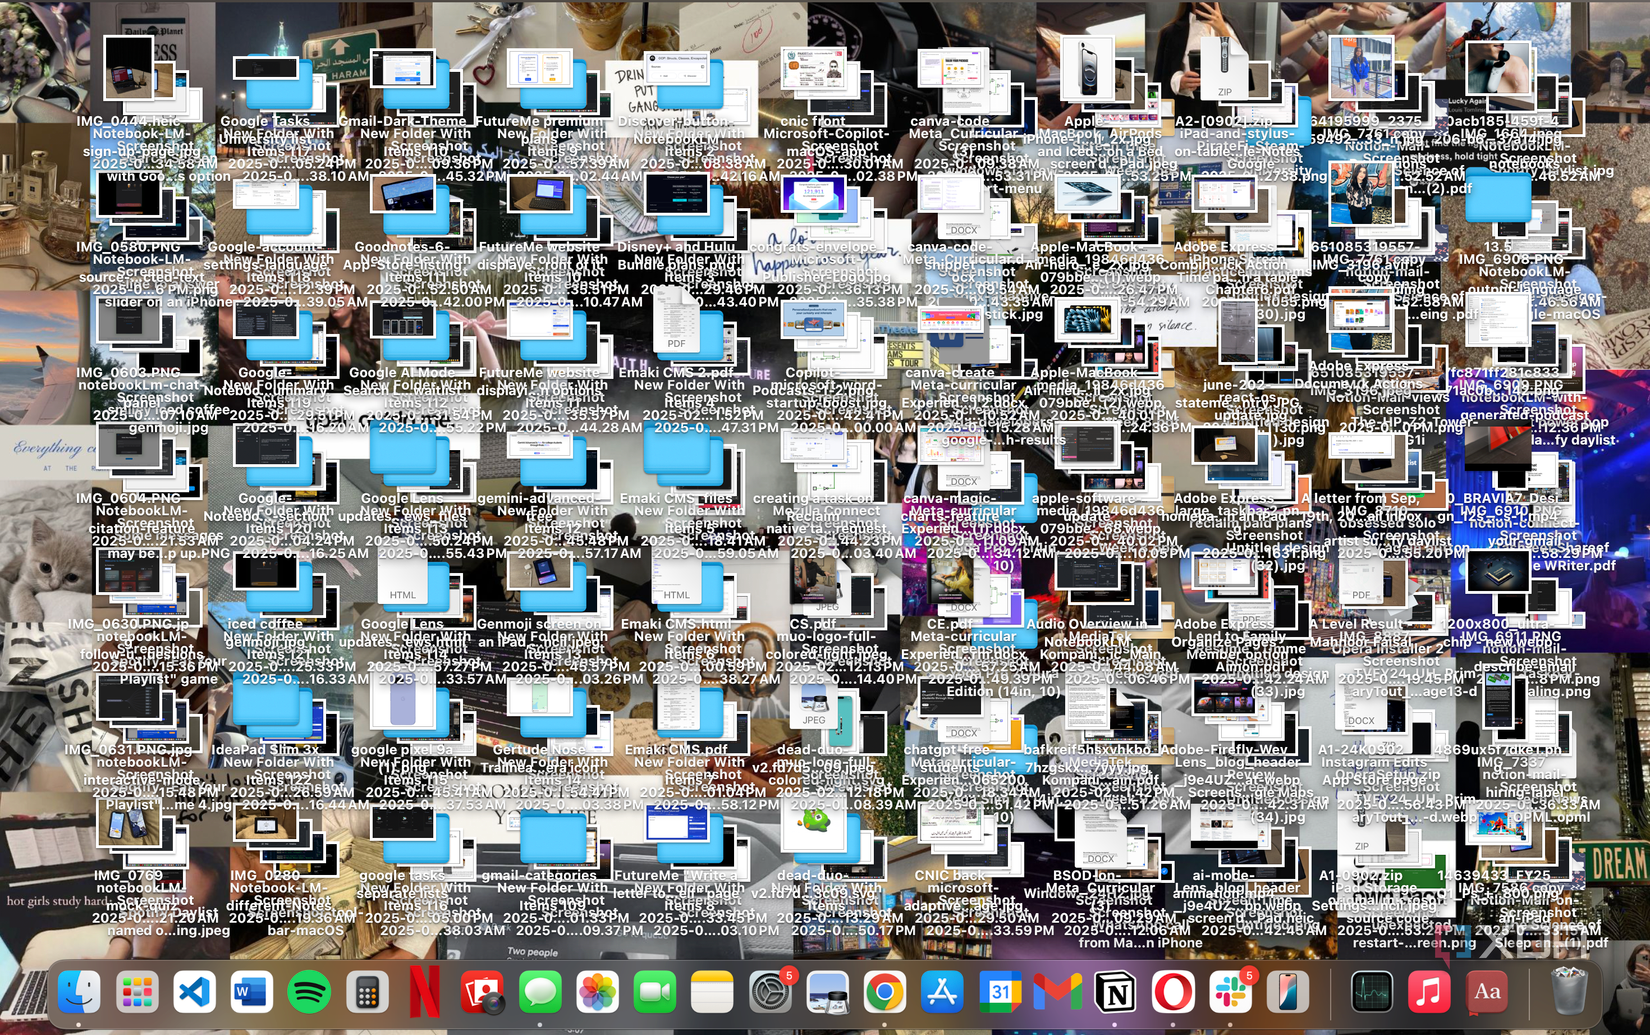Open the Opera browser

click(1172, 992)
